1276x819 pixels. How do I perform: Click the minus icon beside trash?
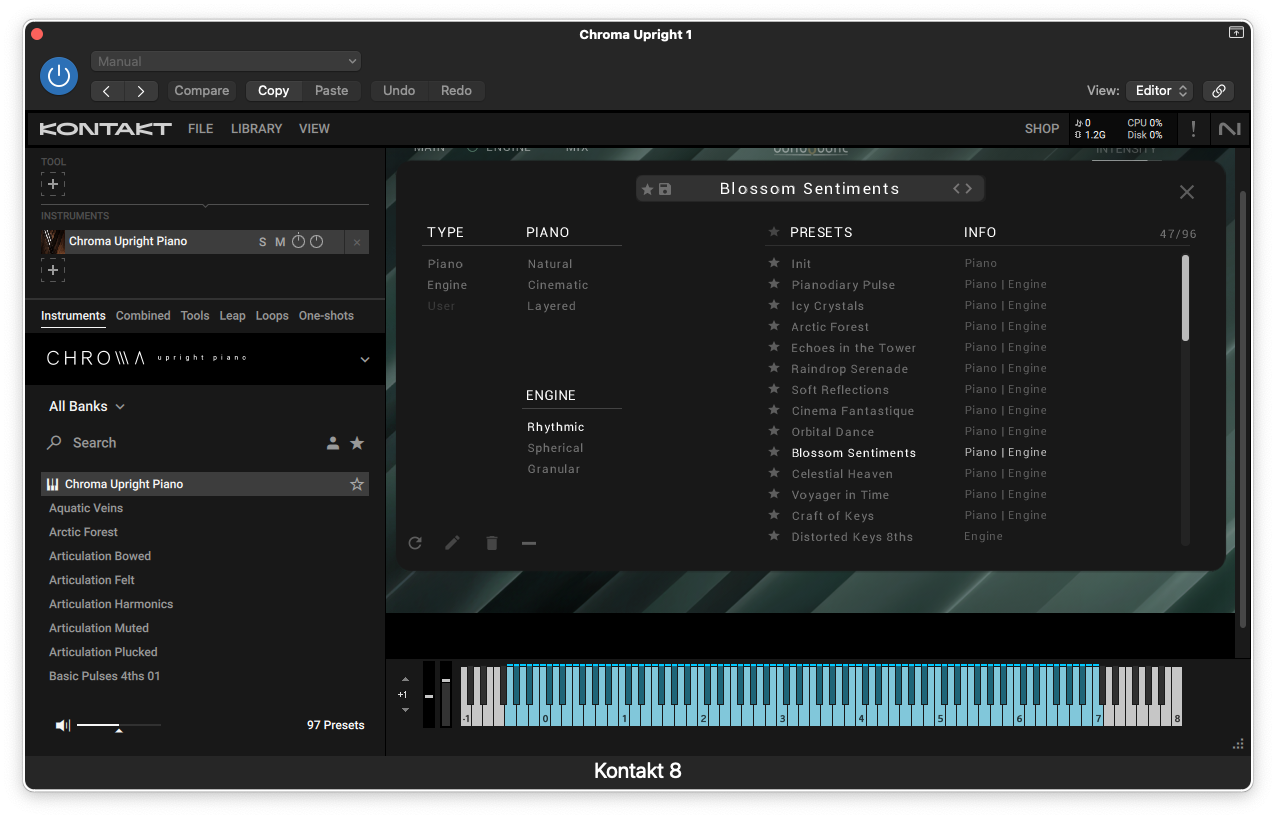tap(529, 543)
